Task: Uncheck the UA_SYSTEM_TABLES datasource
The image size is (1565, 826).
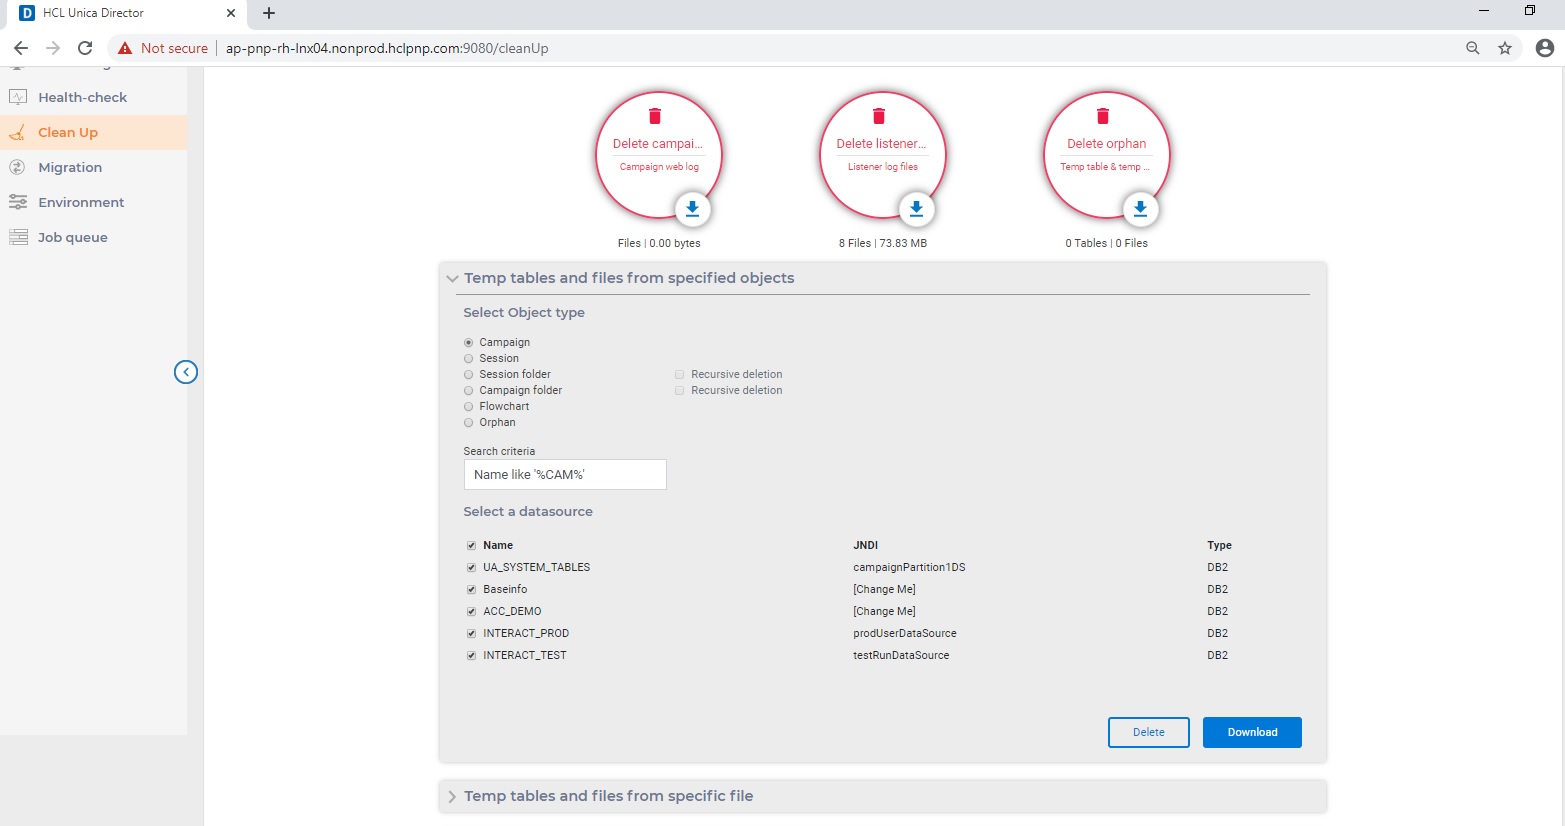Action: [471, 568]
